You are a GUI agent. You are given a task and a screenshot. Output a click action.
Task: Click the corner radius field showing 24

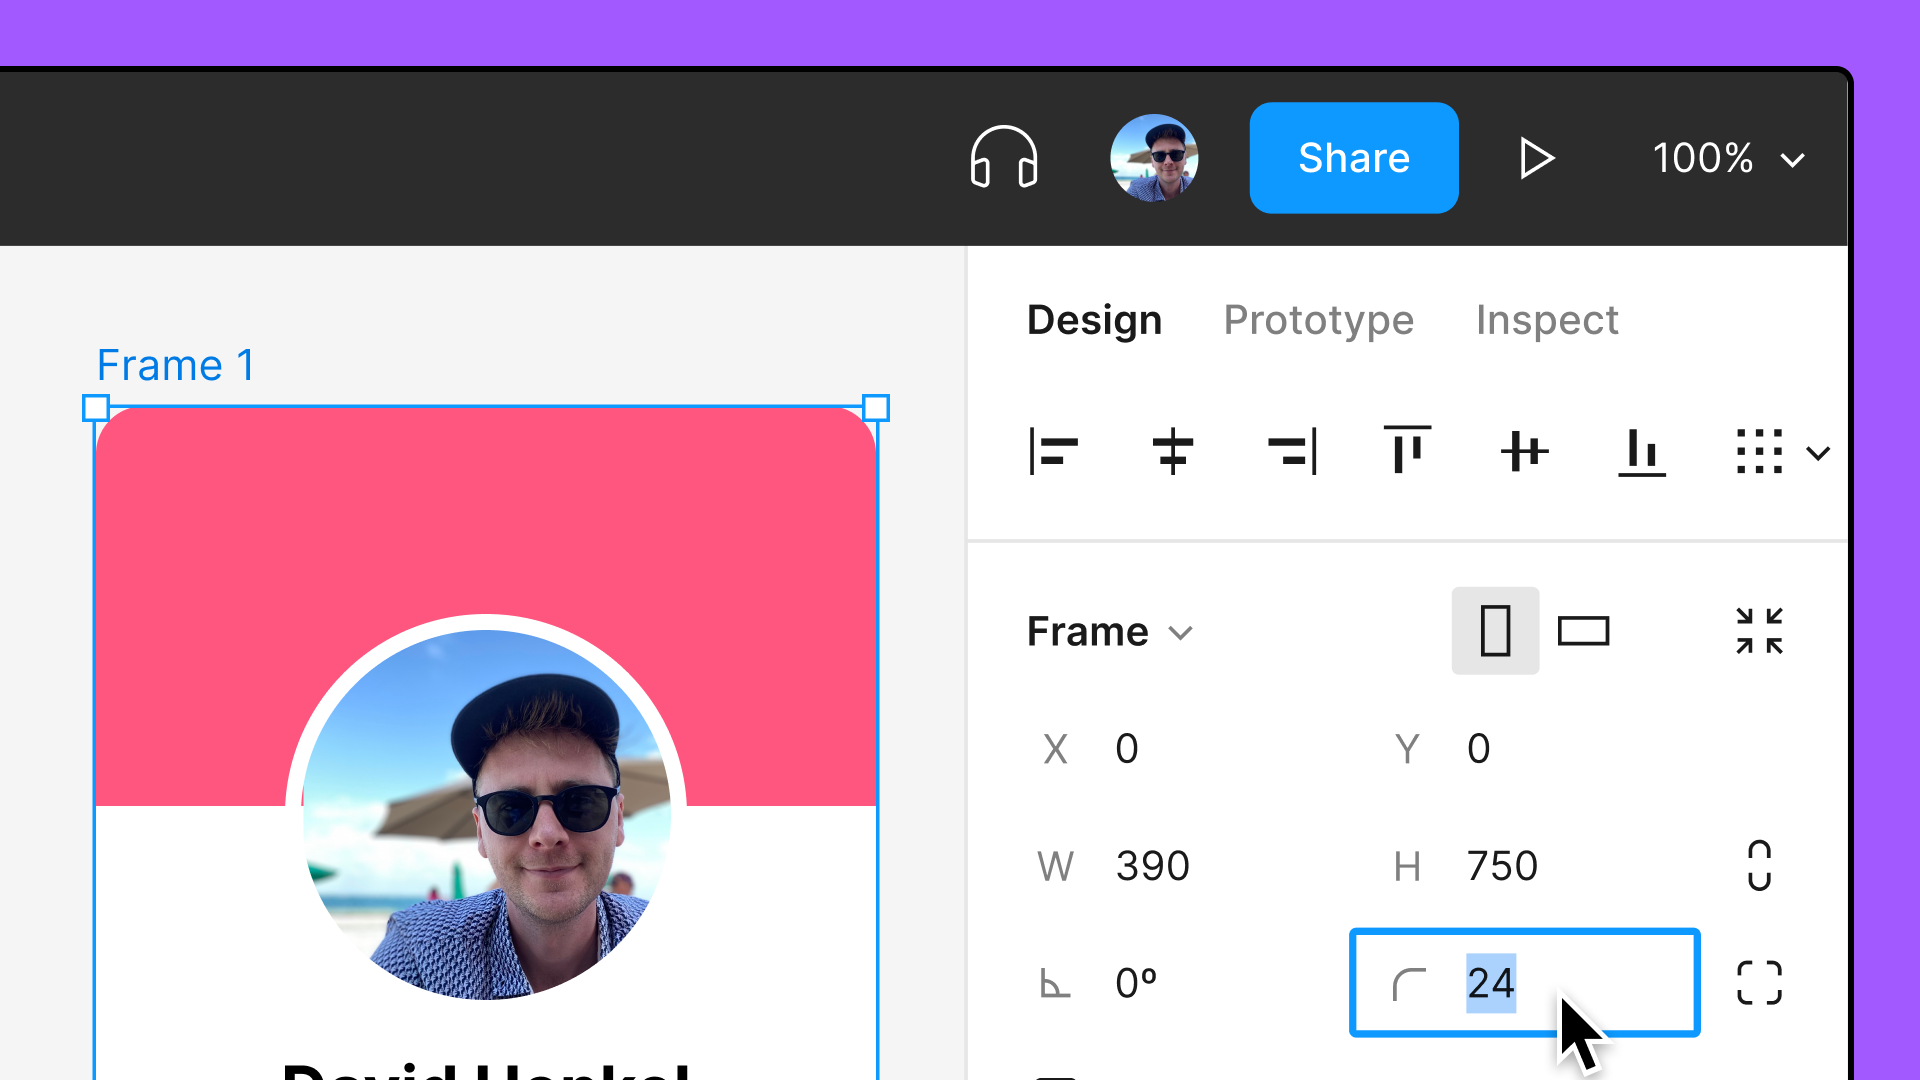pyautogui.click(x=1523, y=983)
